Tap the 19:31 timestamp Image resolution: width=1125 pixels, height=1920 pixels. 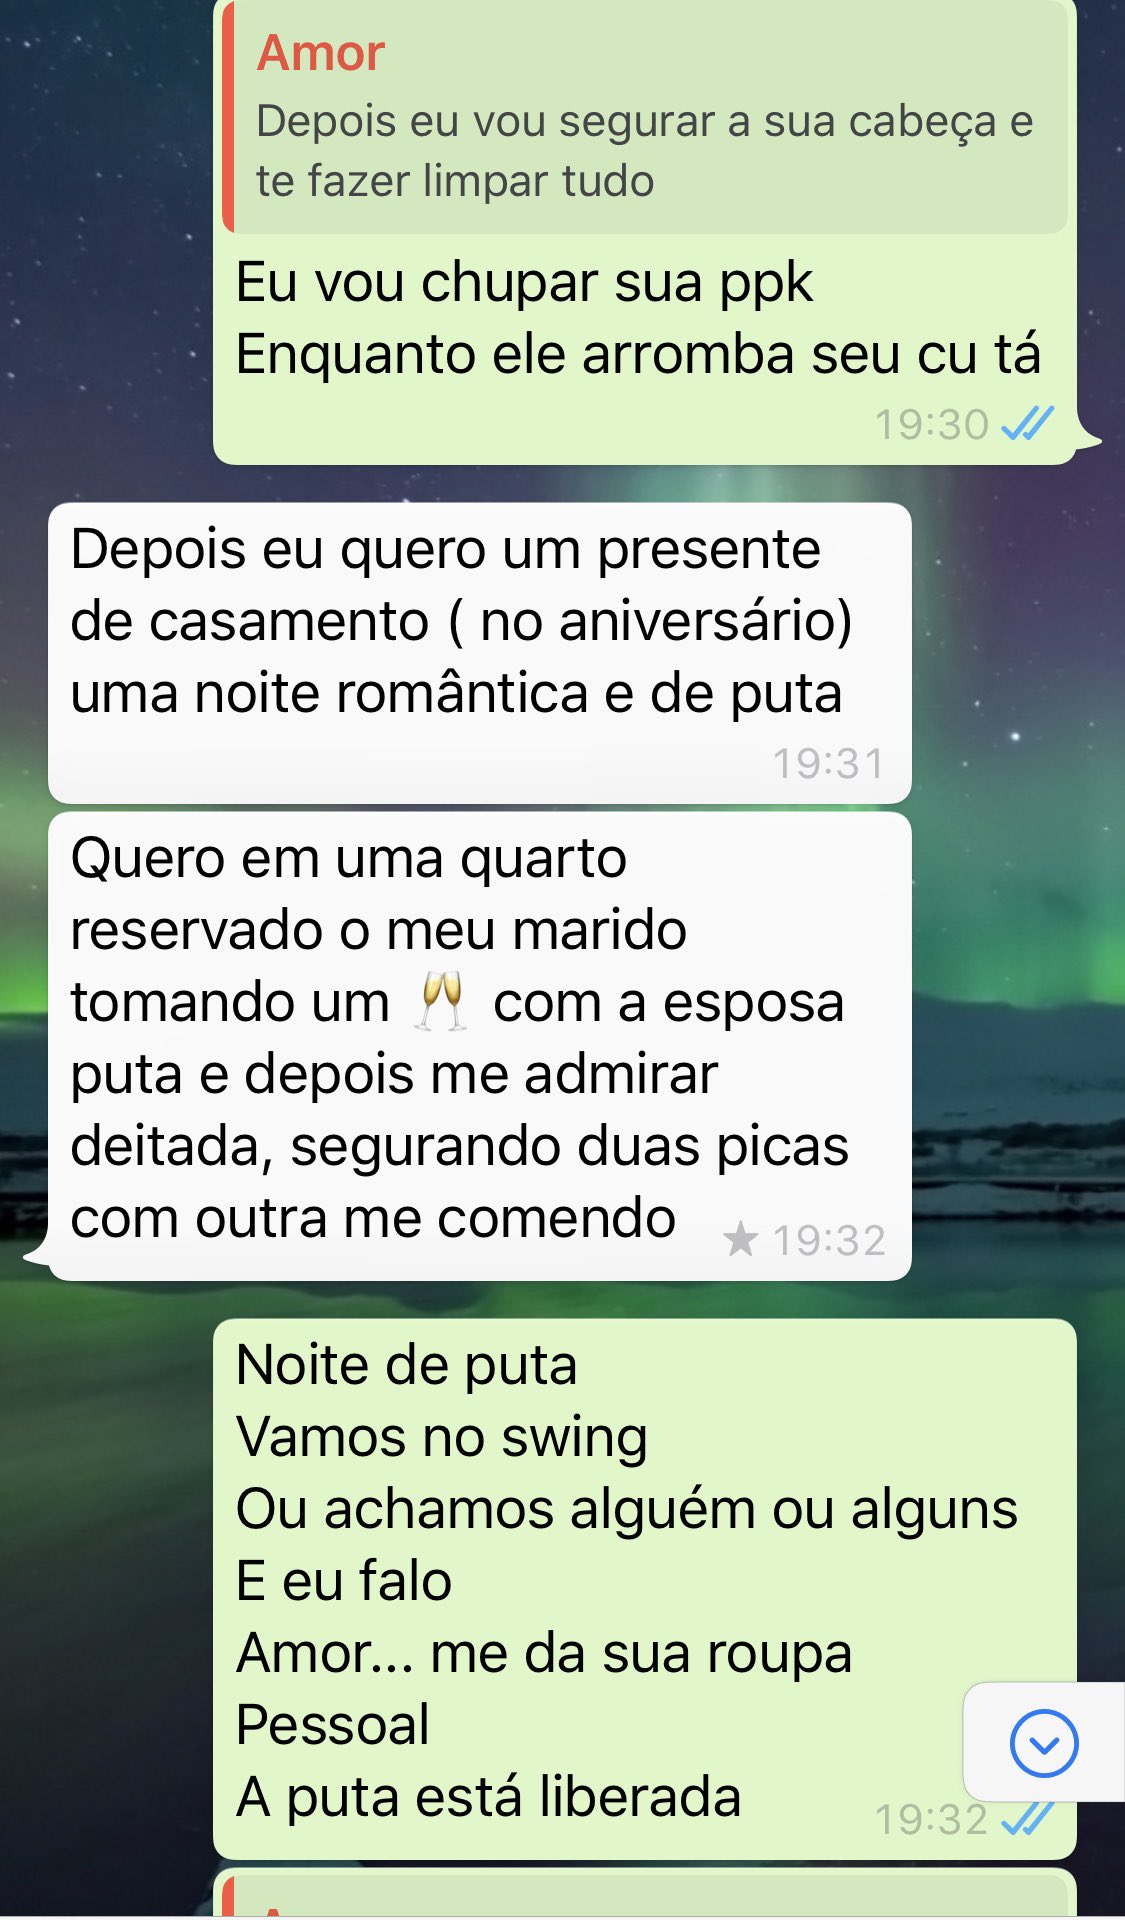pyautogui.click(x=828, y=763)
